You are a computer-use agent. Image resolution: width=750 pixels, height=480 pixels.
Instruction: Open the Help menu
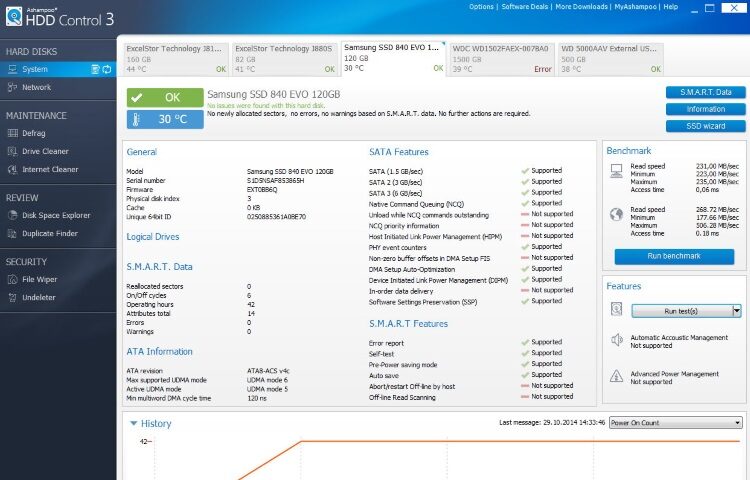coord(671,7)
